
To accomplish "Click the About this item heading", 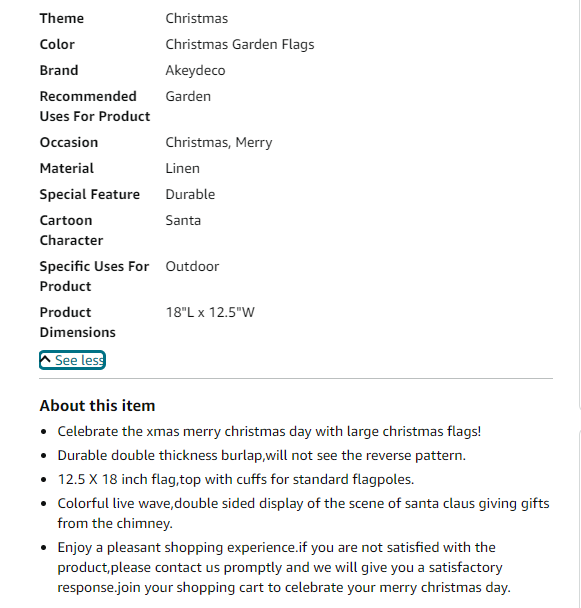I will tap(97, 406).
